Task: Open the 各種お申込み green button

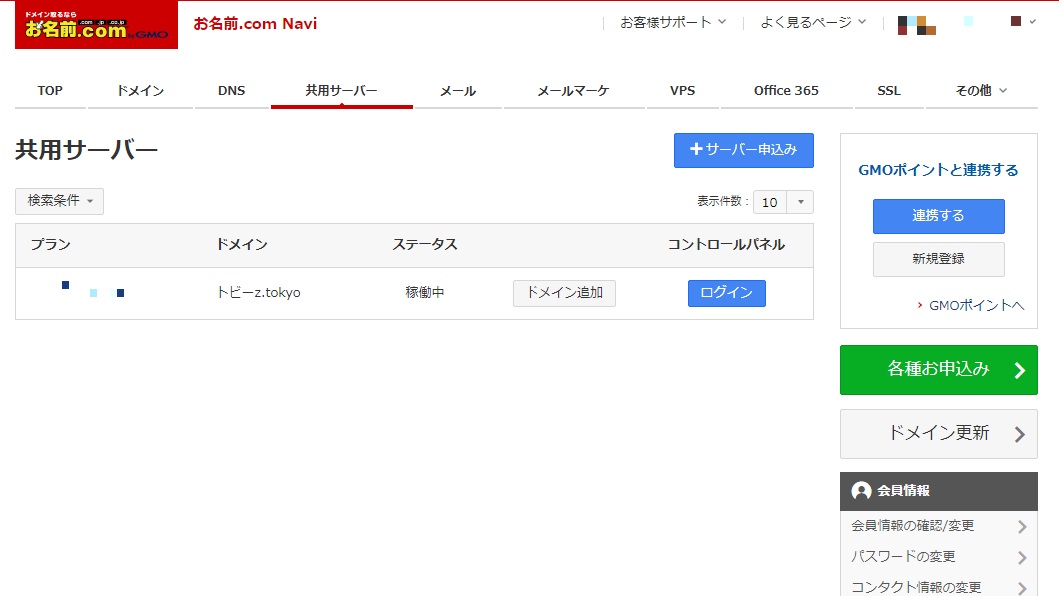Action: 939,370
